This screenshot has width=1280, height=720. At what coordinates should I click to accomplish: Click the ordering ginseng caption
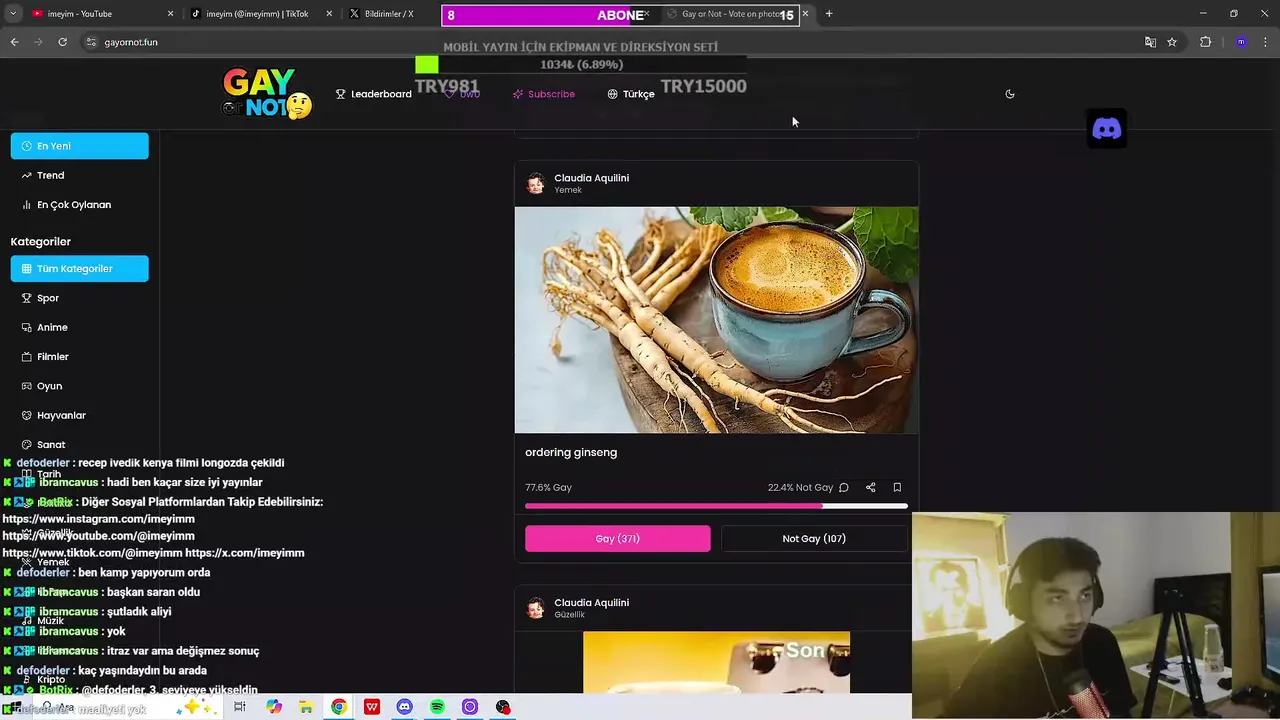click(x=571, y=453)
